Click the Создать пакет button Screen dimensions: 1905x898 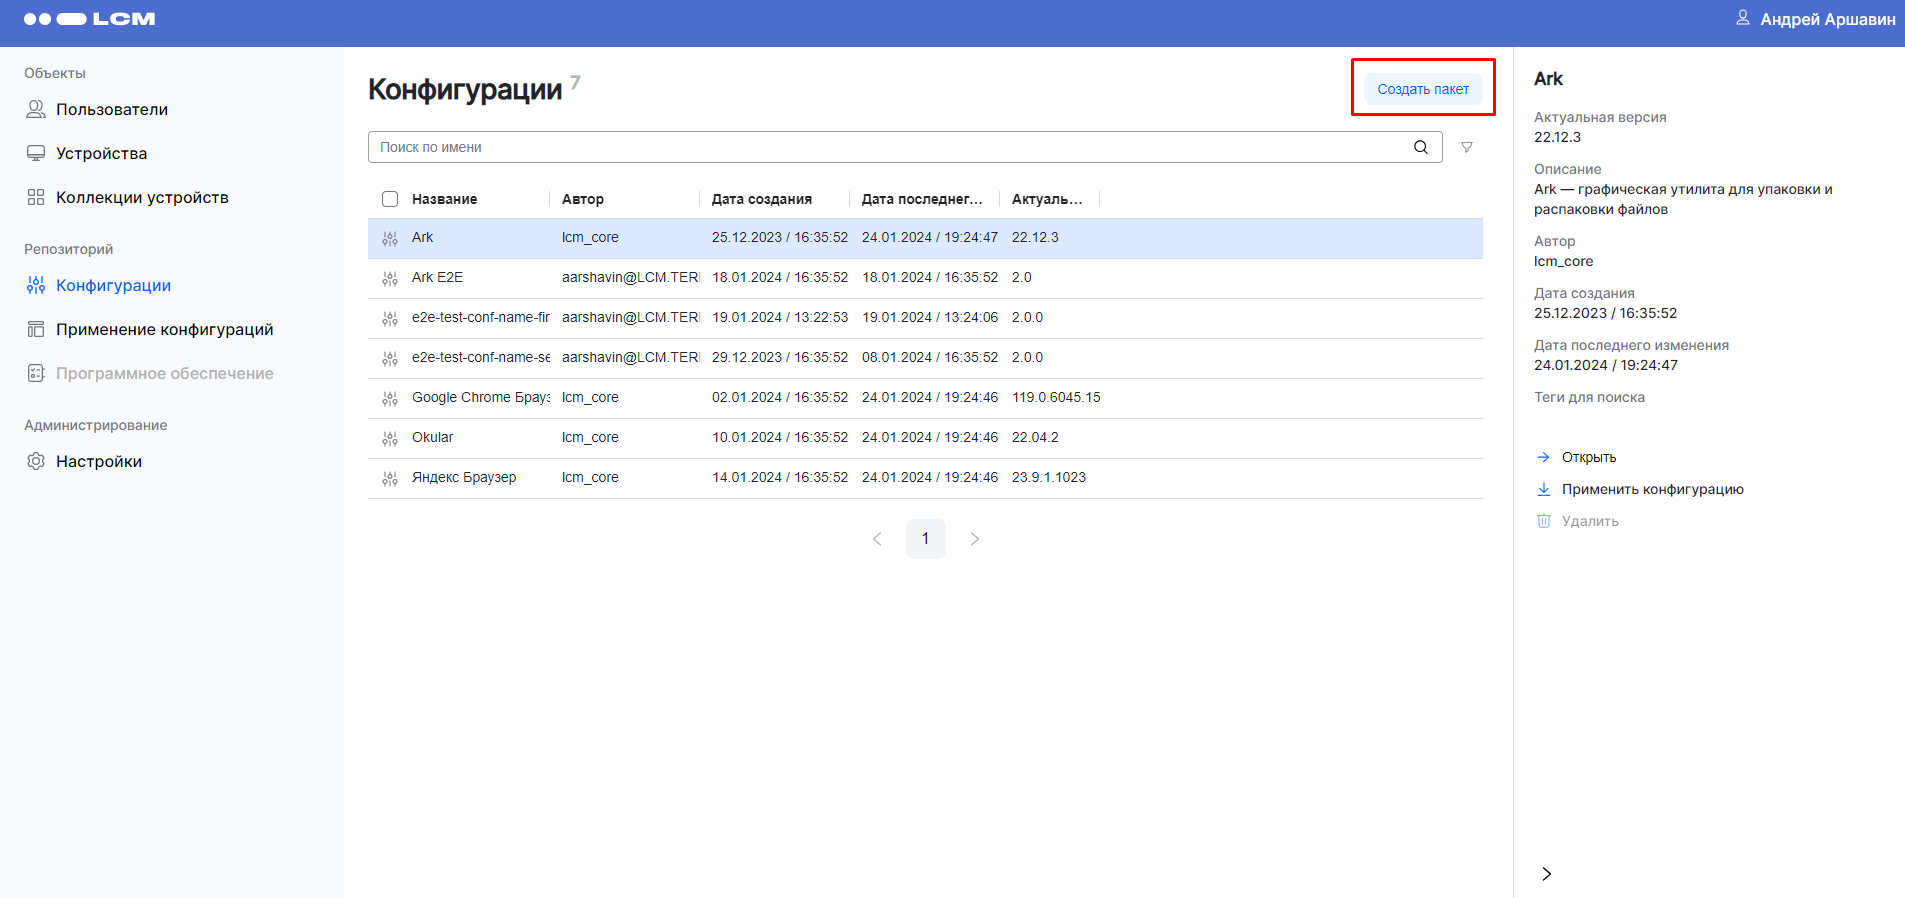click(1422, 89)
